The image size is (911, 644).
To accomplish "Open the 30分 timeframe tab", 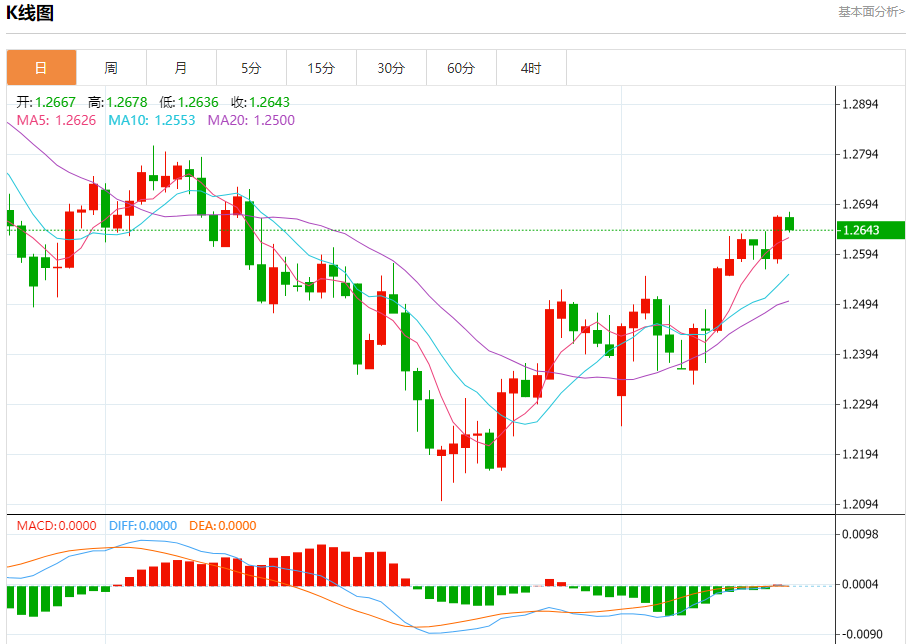I will (391, 68).
